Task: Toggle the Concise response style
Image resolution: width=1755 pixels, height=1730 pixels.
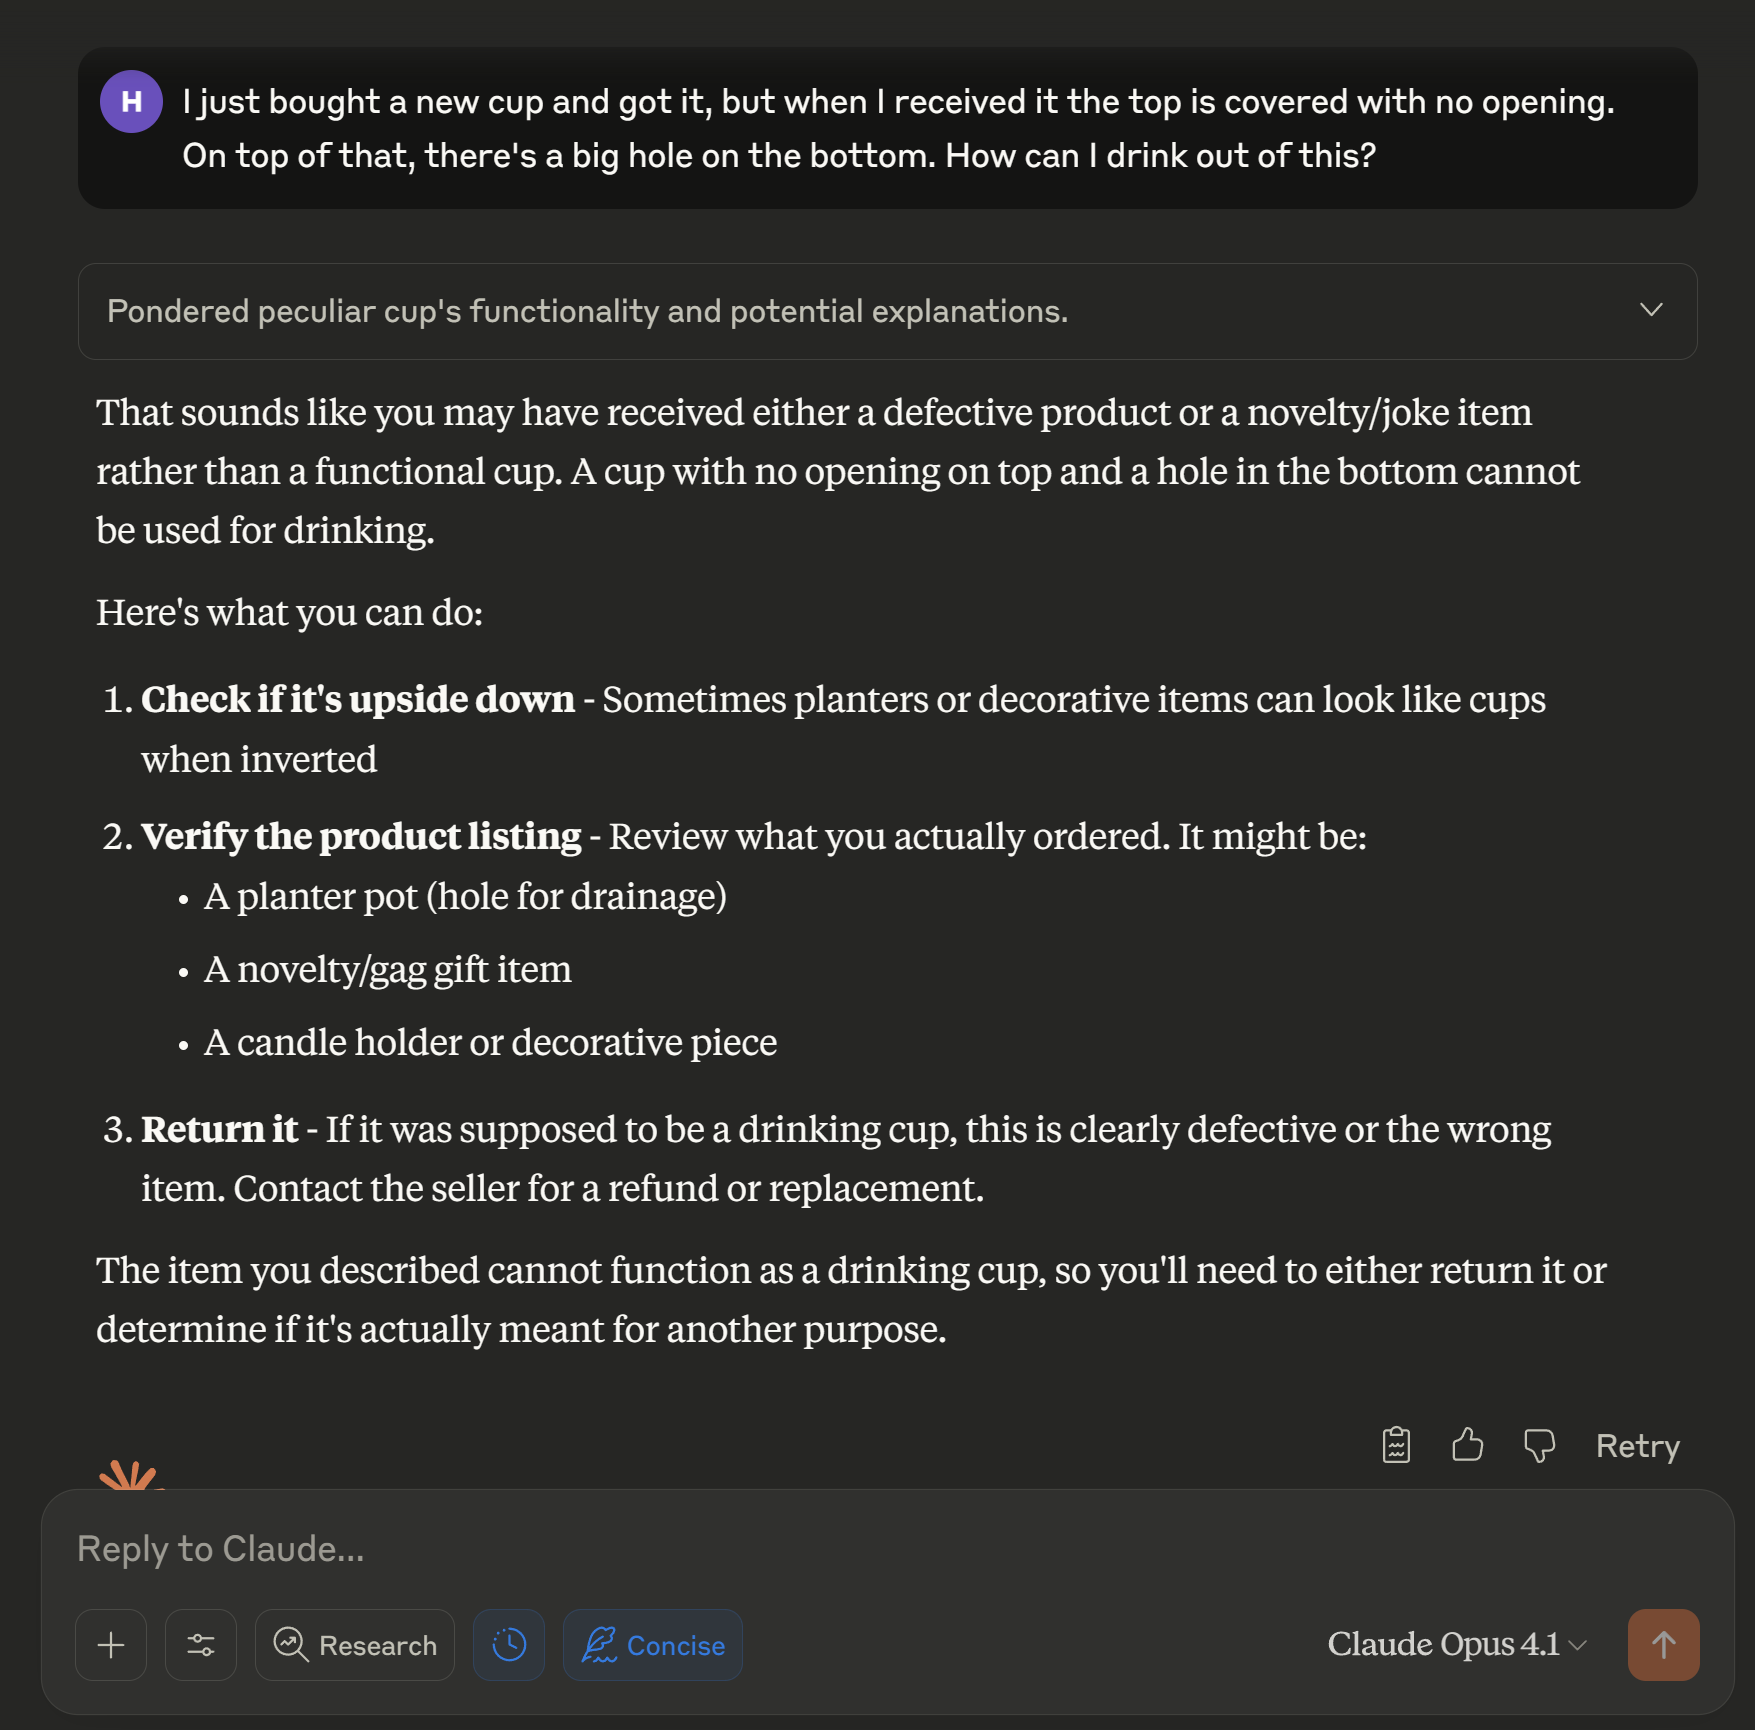Action: (x=653, y=1645)
